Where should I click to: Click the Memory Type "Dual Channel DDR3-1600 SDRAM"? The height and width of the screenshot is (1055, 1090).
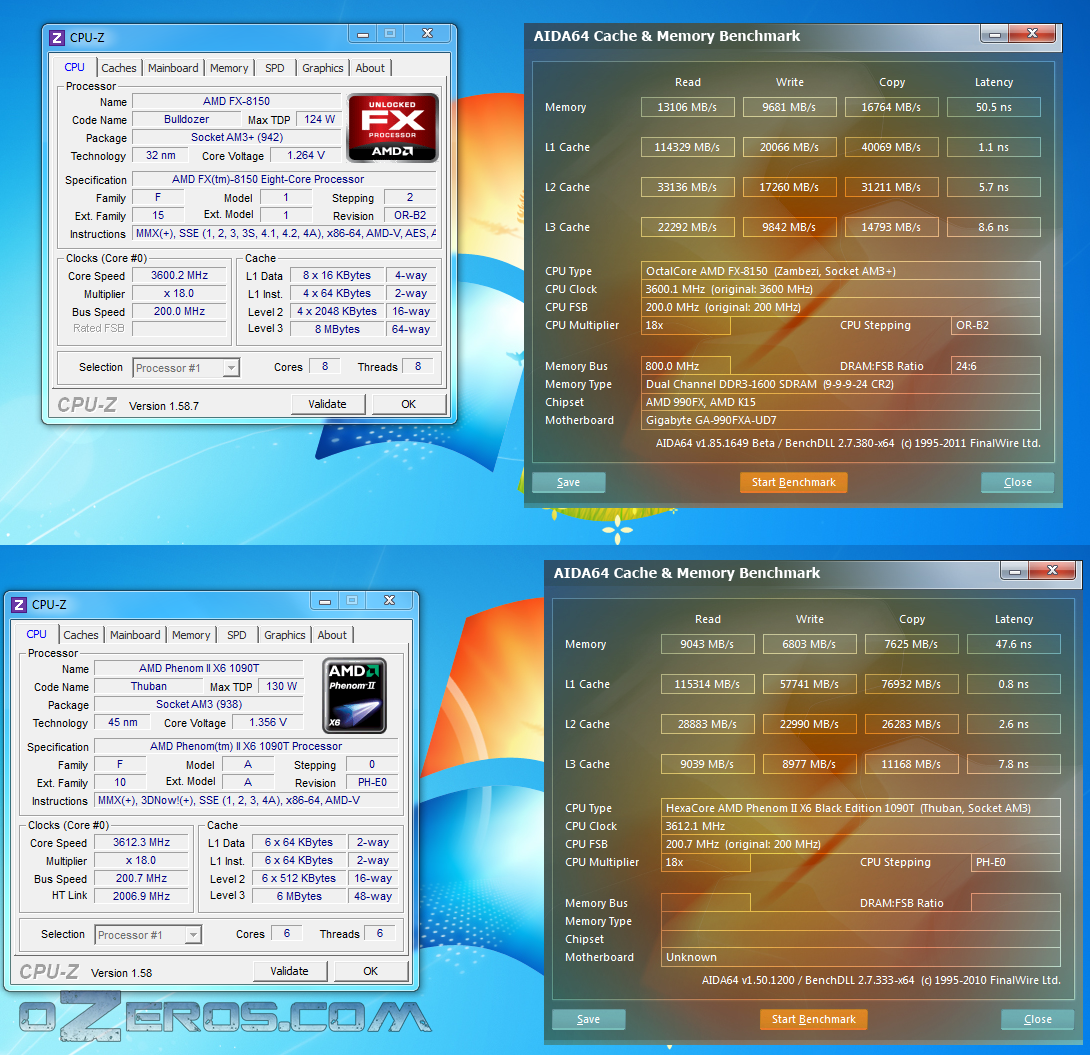731,384
